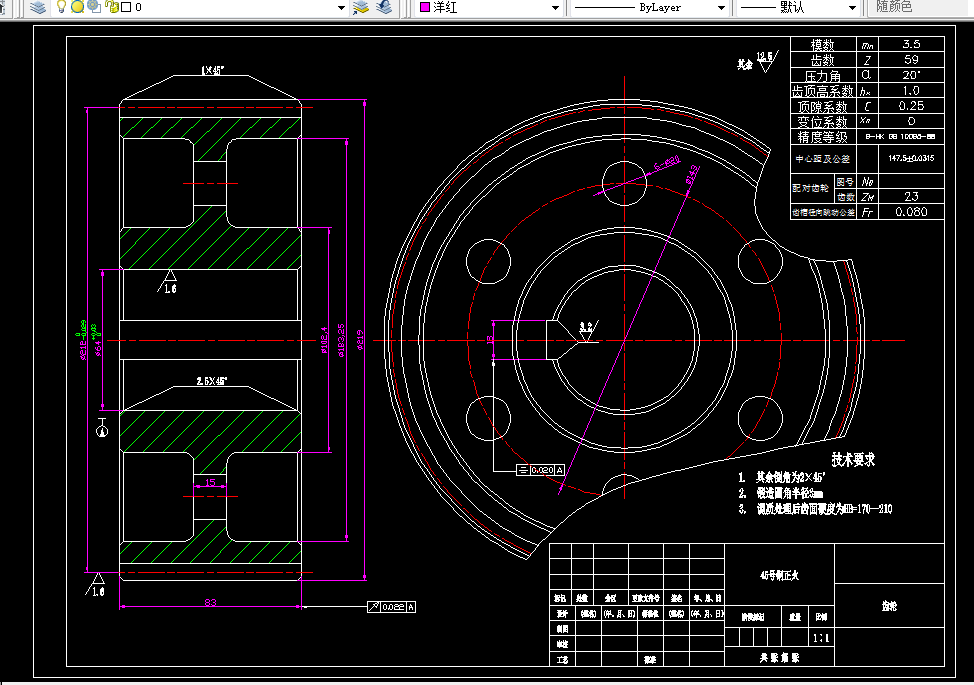
Task: Select the 1.6 roughness symbol at bore
Action: point(168,283)
